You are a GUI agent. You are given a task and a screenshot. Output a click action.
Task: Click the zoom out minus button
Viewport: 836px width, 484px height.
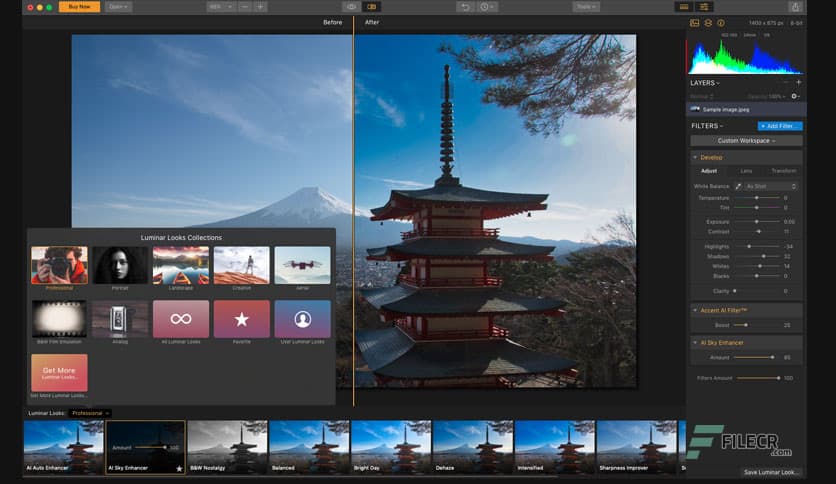tap(245, 7)
